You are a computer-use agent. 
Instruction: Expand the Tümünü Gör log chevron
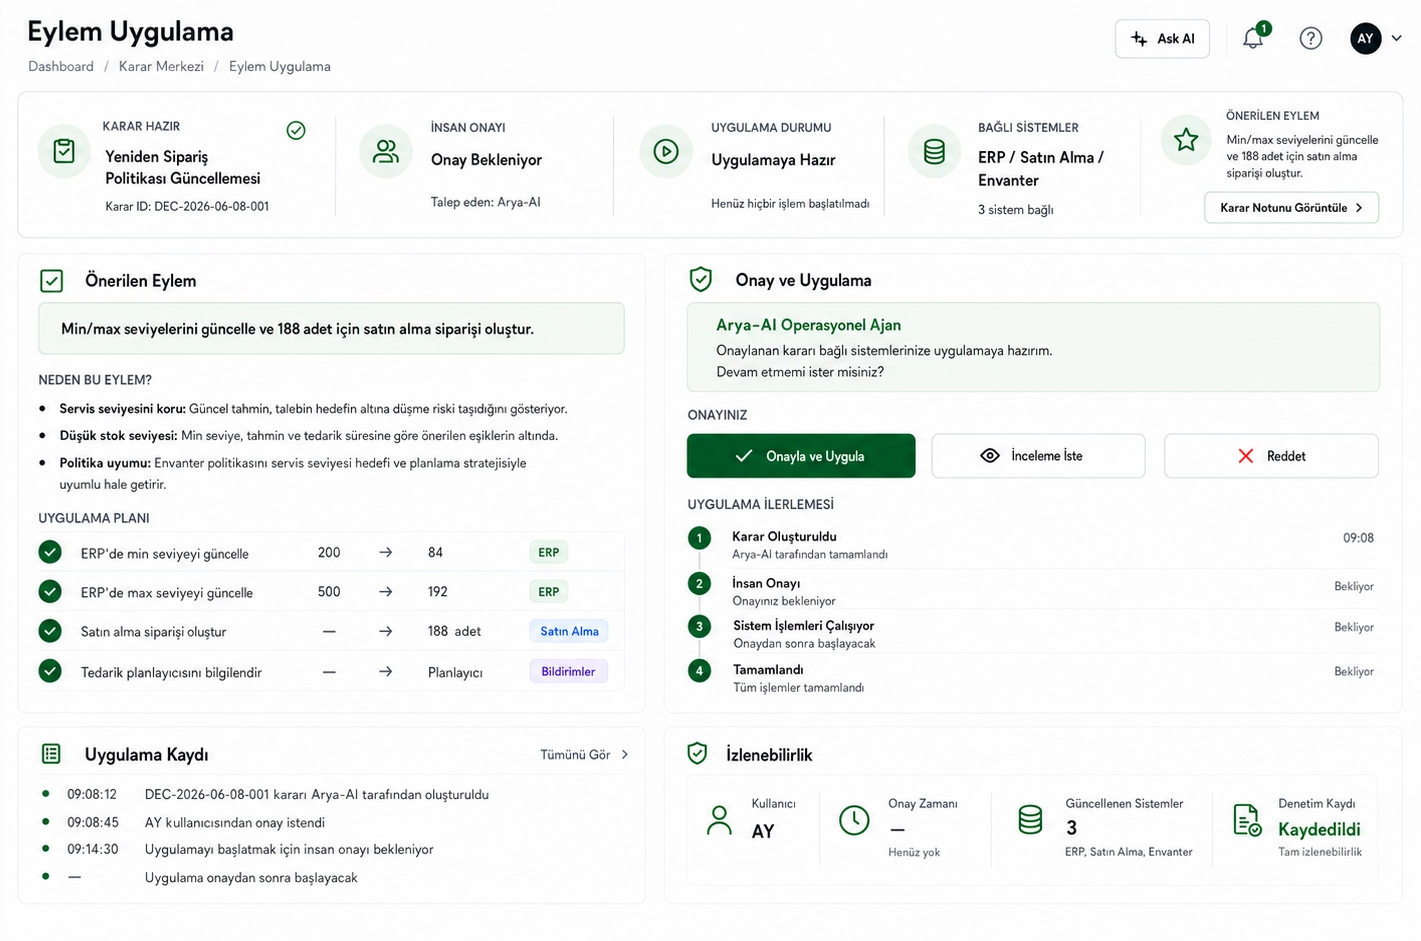[625, 755]
